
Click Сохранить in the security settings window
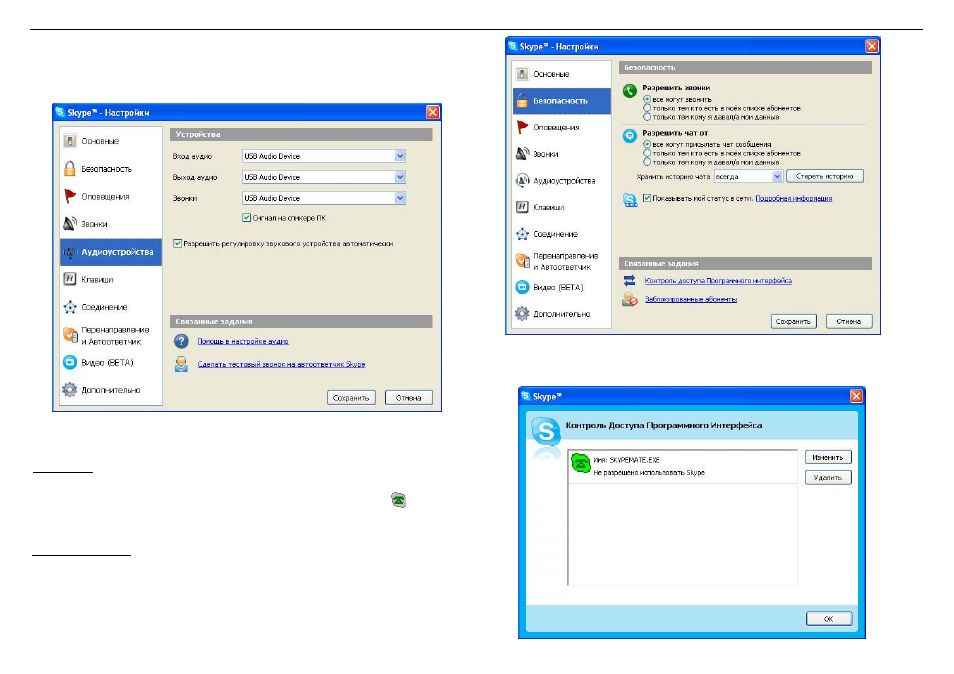click(793, 321)
